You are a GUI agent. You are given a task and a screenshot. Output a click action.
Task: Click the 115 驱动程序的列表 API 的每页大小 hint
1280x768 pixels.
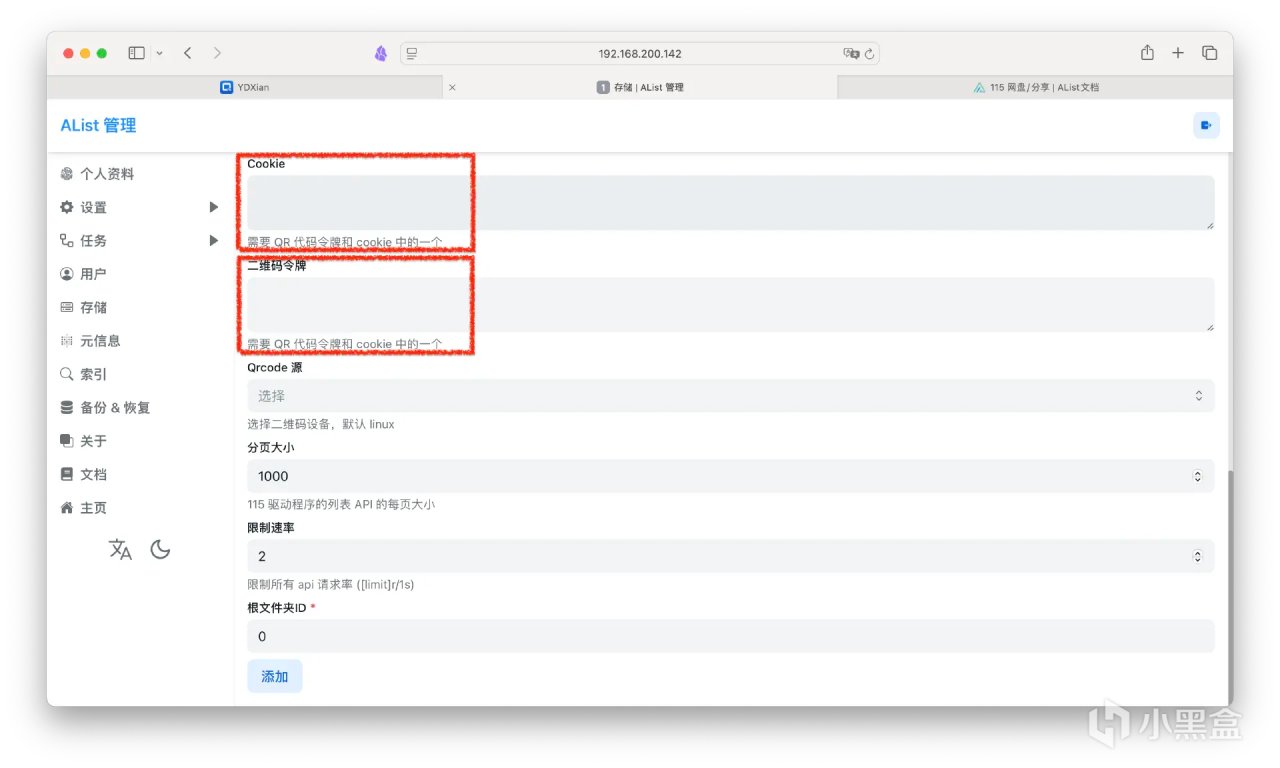coord(341,504)
